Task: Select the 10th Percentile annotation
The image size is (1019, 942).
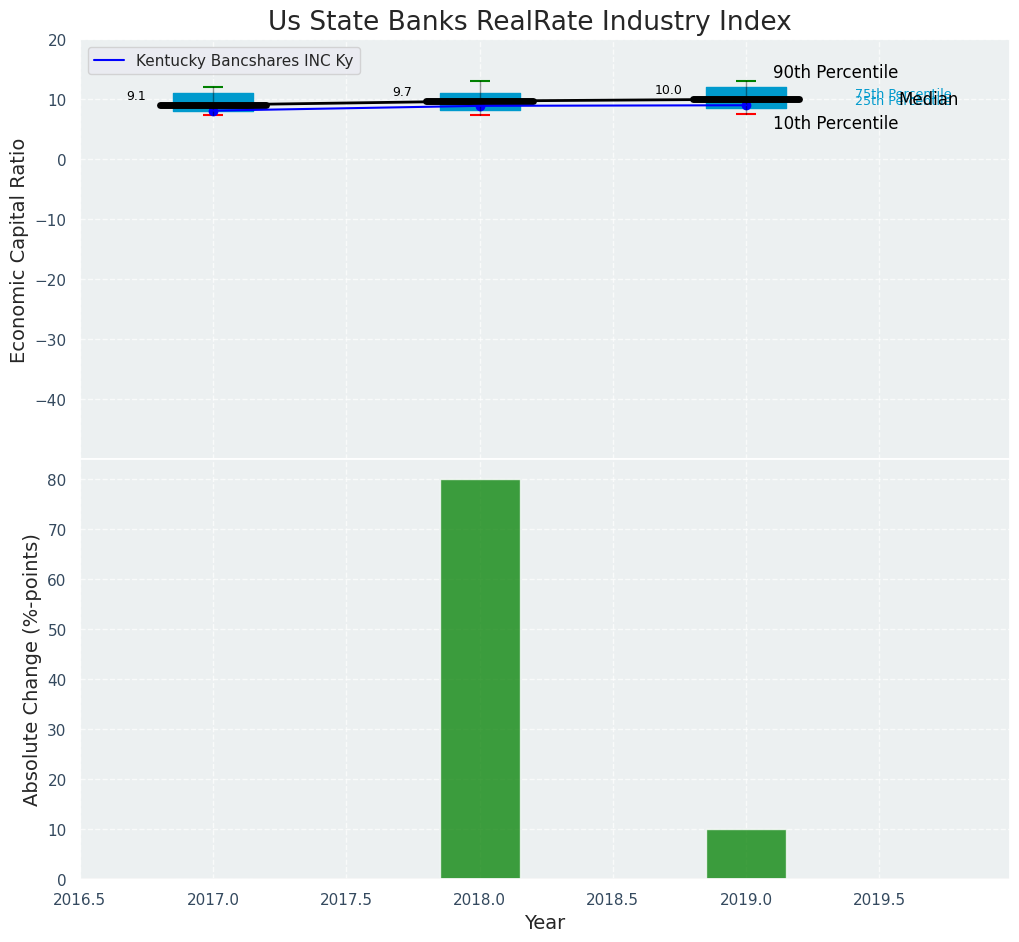Action: click(835, 123)
